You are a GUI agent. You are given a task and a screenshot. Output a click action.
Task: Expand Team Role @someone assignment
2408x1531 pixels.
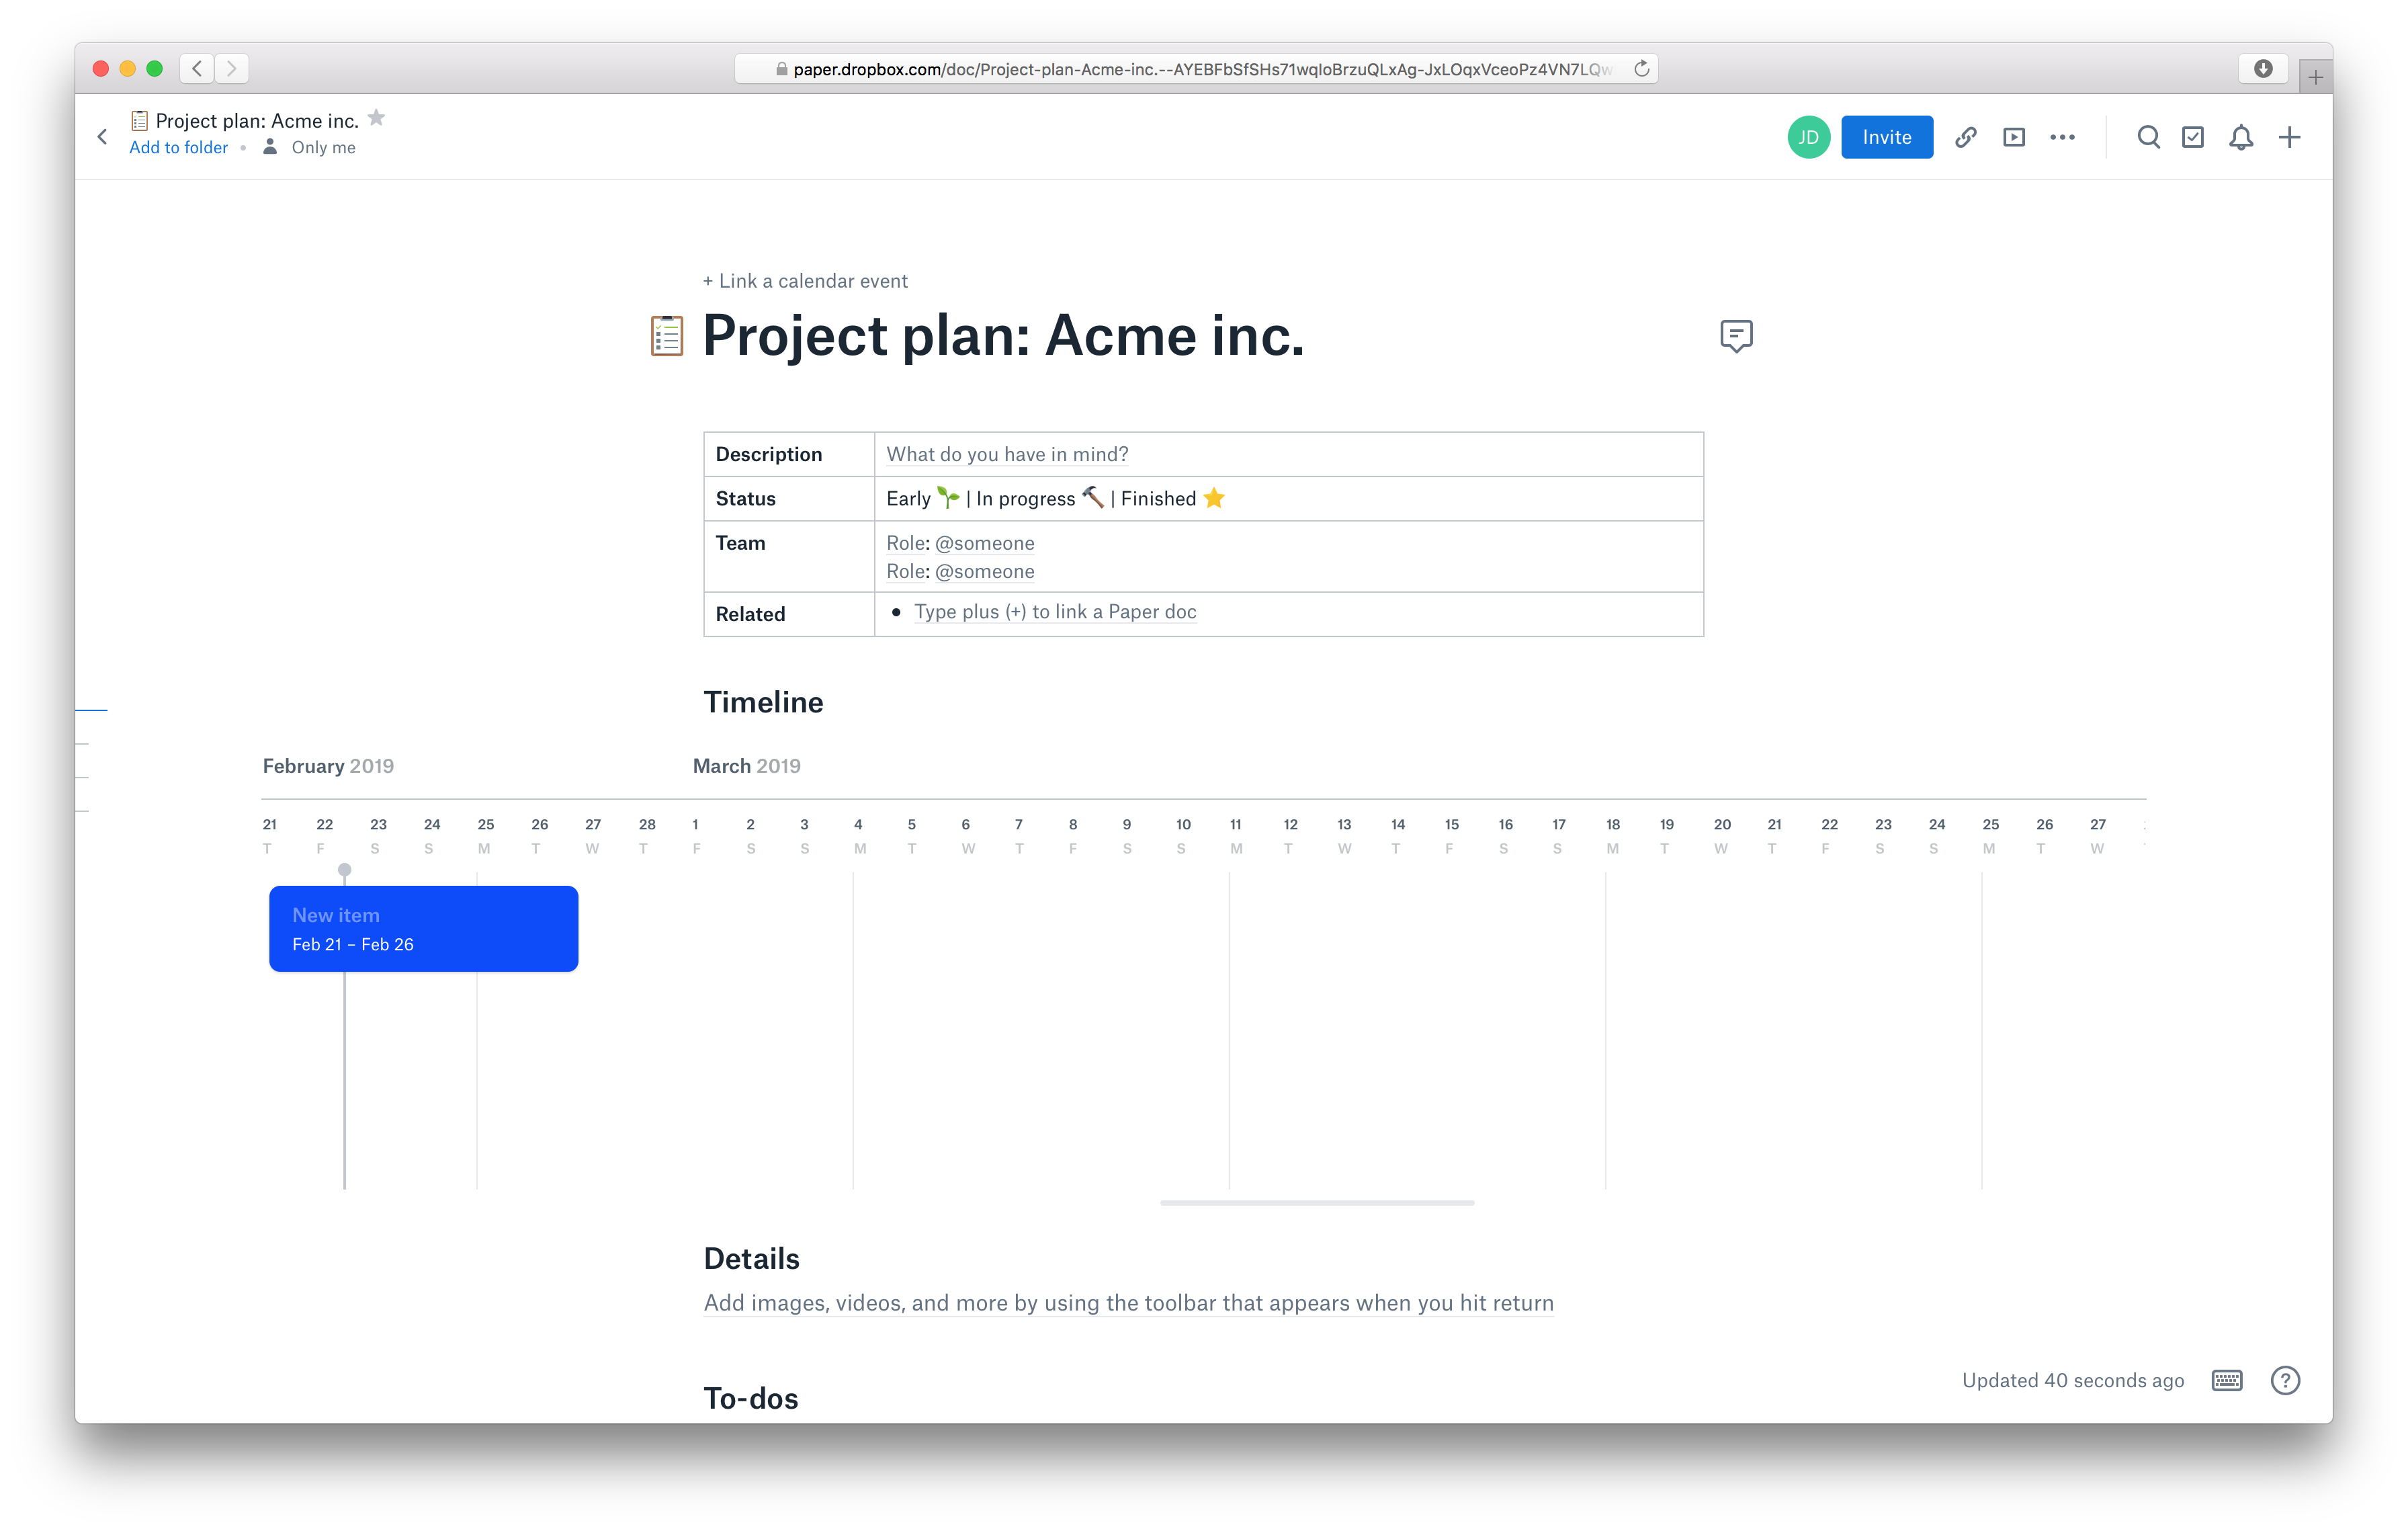(x=960, y=542)
